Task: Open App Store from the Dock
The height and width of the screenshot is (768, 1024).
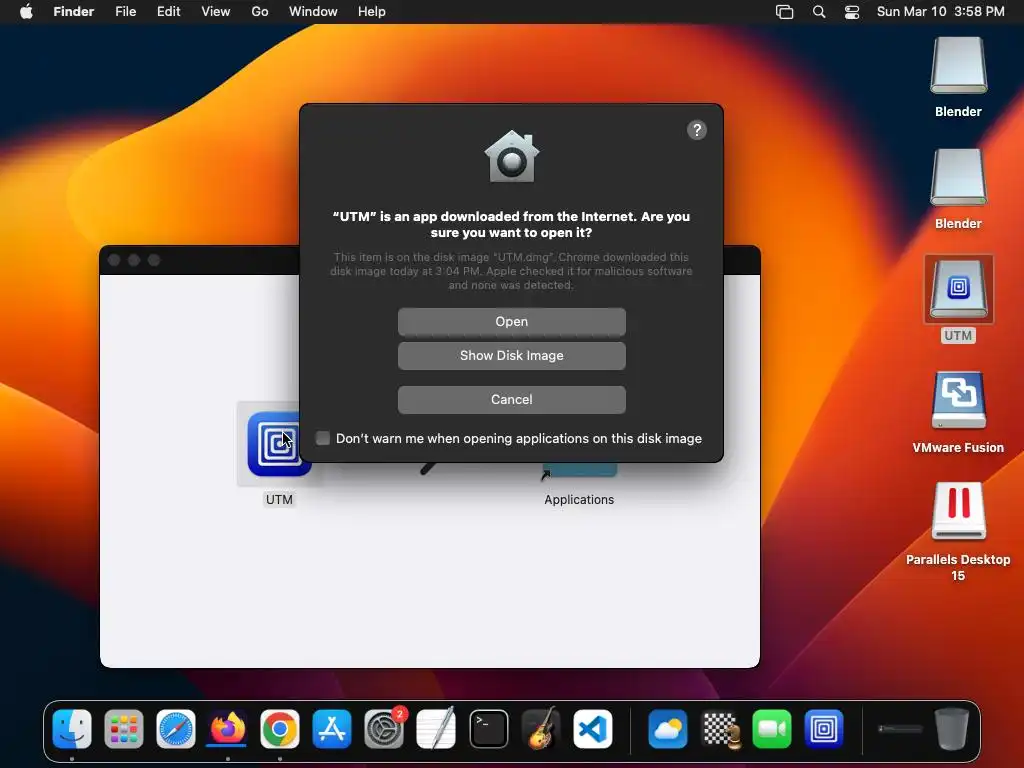Action: (x=332, y=729)
